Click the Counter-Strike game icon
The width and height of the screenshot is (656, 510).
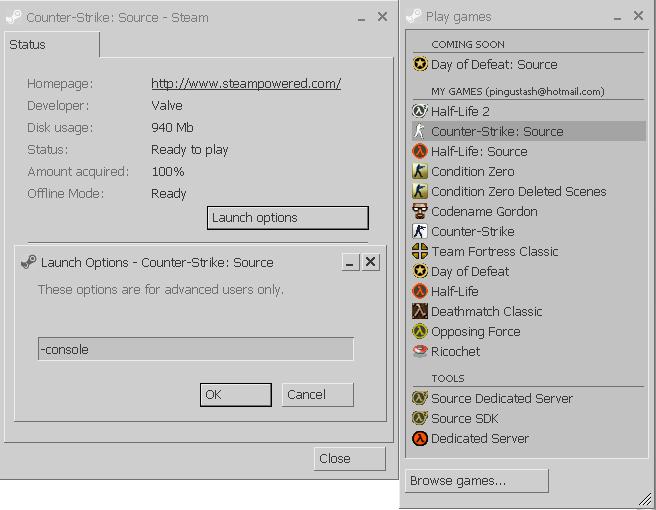click(420, 231)
